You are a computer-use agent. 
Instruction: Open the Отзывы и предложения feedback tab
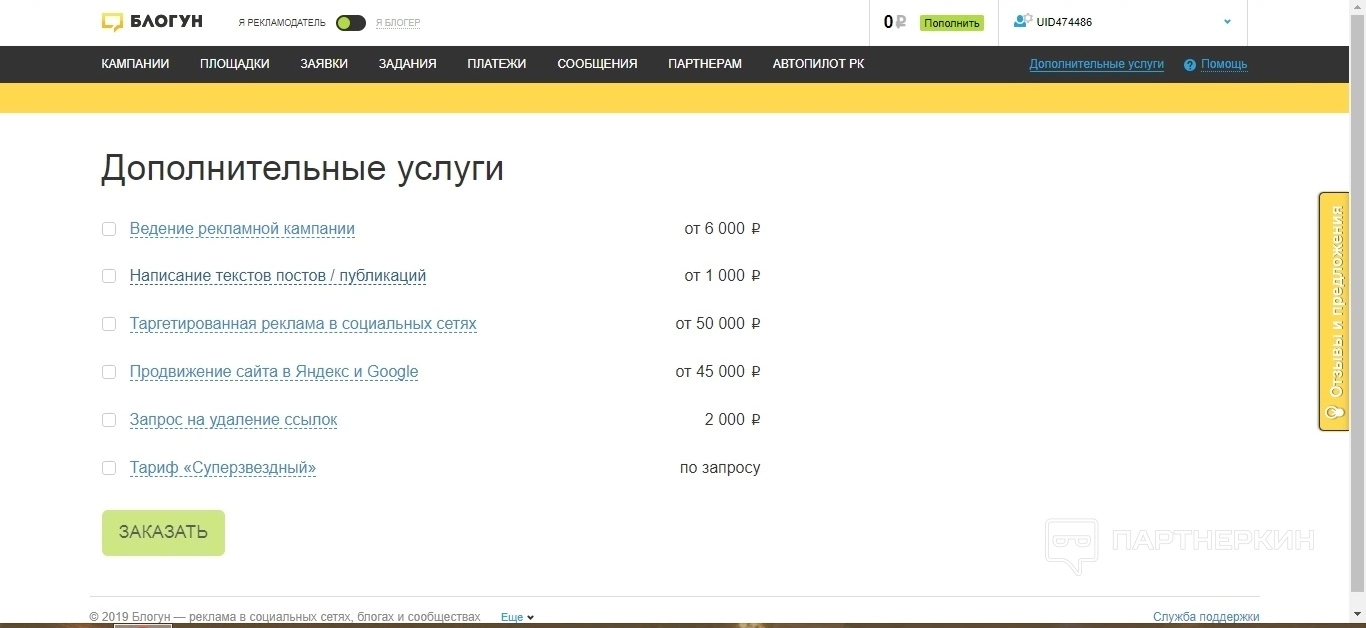pos(1333,311)
